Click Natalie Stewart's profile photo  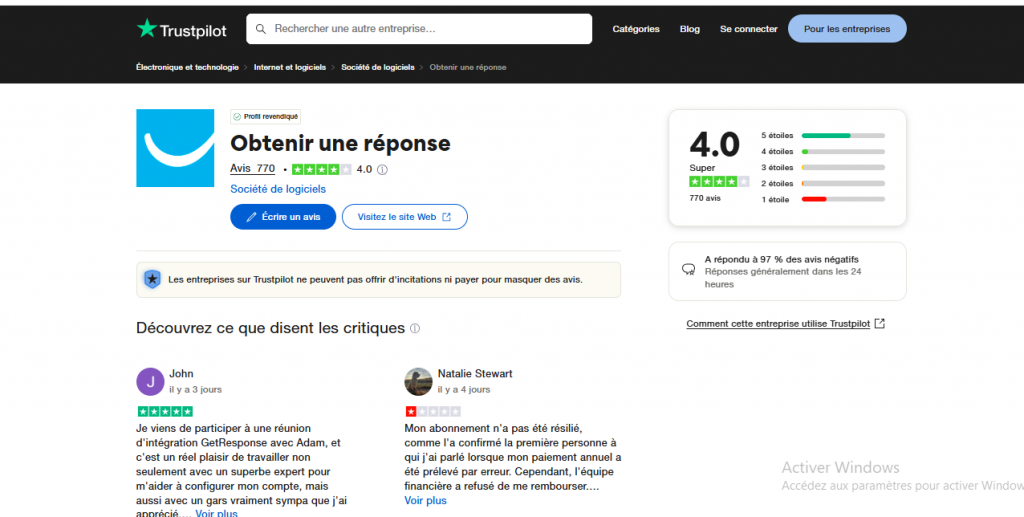418,381
